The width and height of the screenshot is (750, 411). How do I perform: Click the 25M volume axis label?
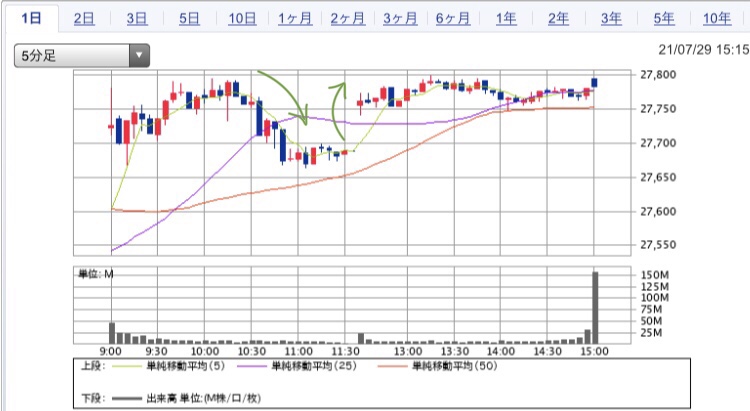coord(651,333)
